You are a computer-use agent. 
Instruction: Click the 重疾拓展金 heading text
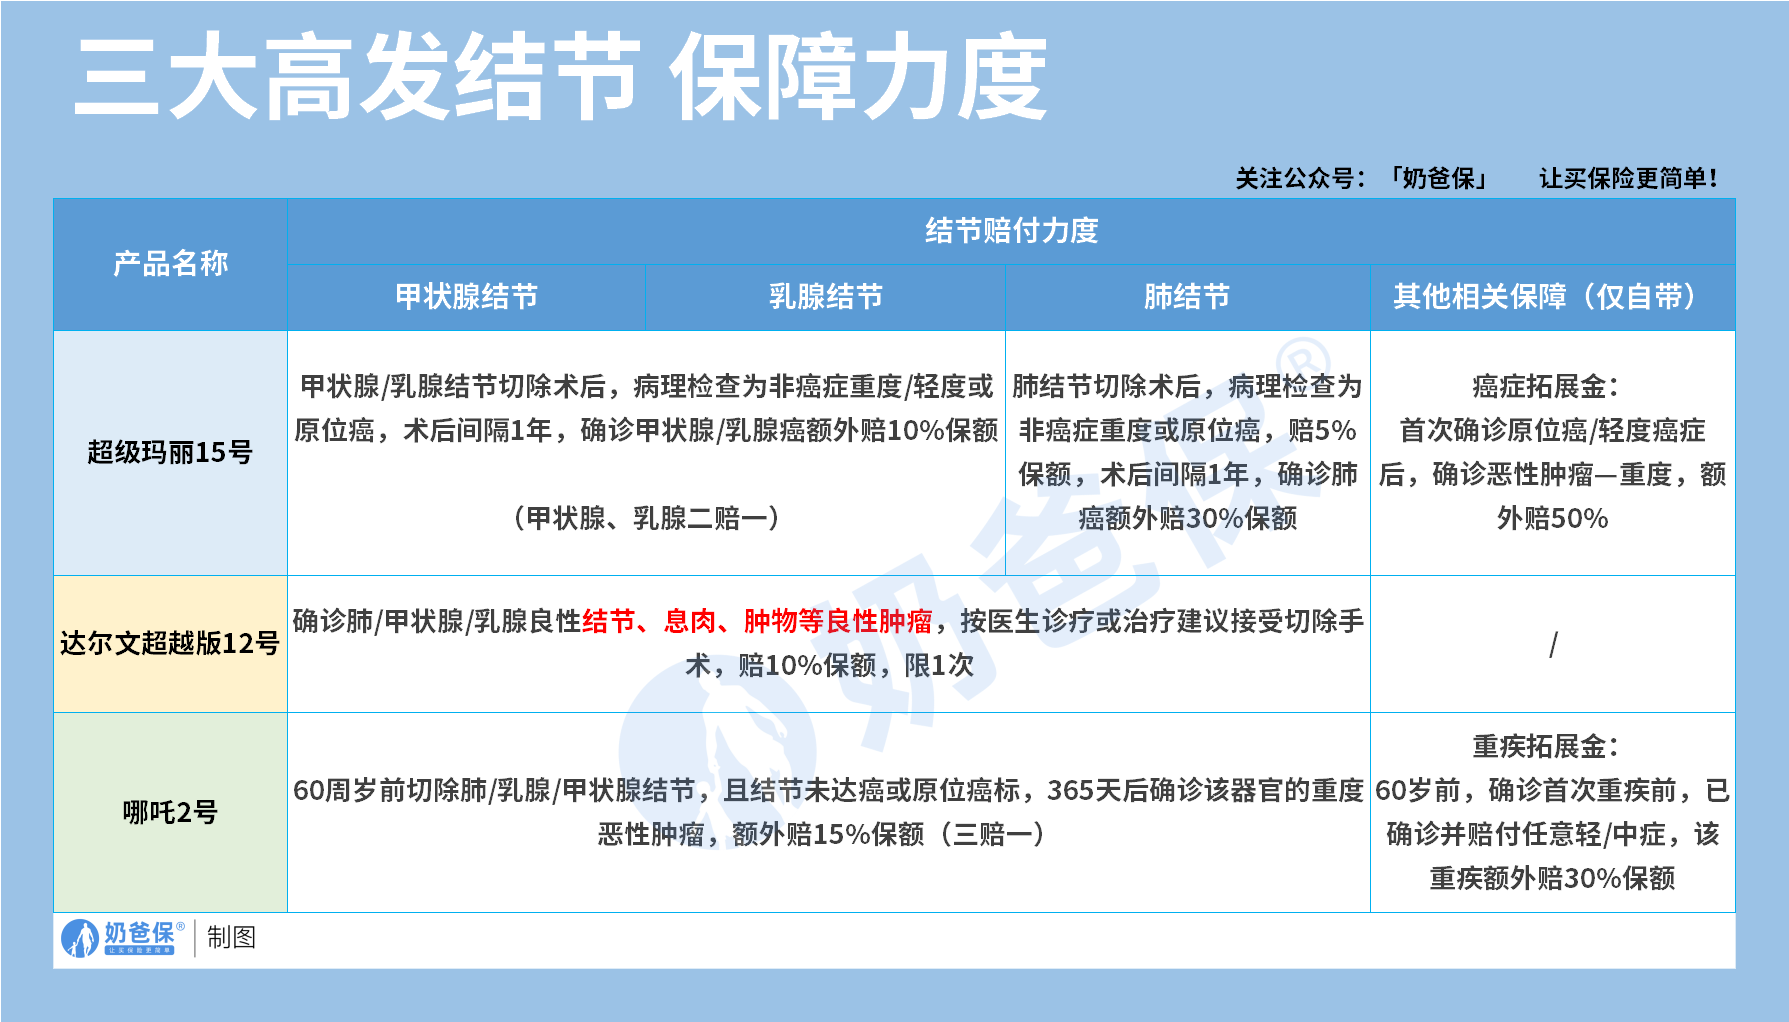(x=1546, y=746)
